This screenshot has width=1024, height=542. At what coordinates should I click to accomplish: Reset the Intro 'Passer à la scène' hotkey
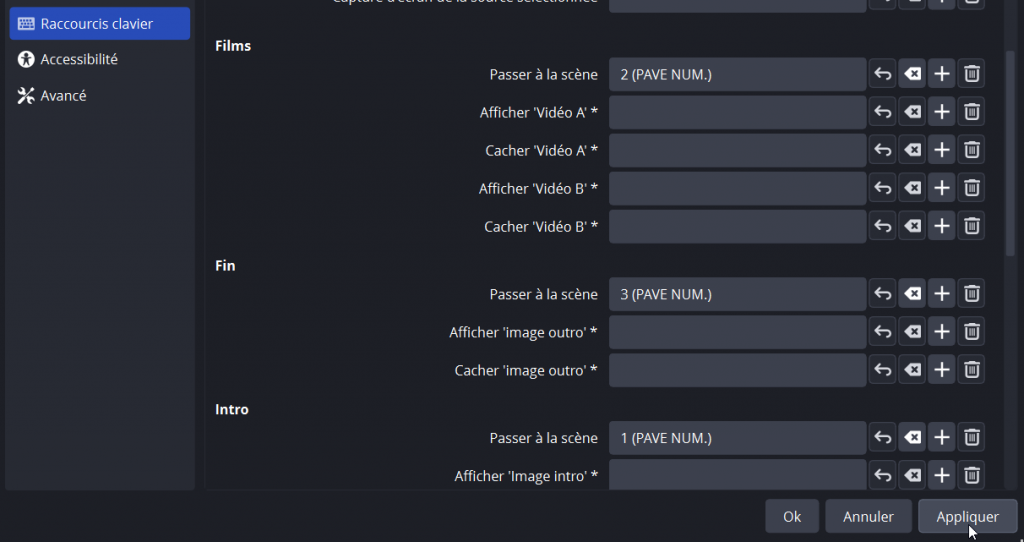(x=882, y=438)
